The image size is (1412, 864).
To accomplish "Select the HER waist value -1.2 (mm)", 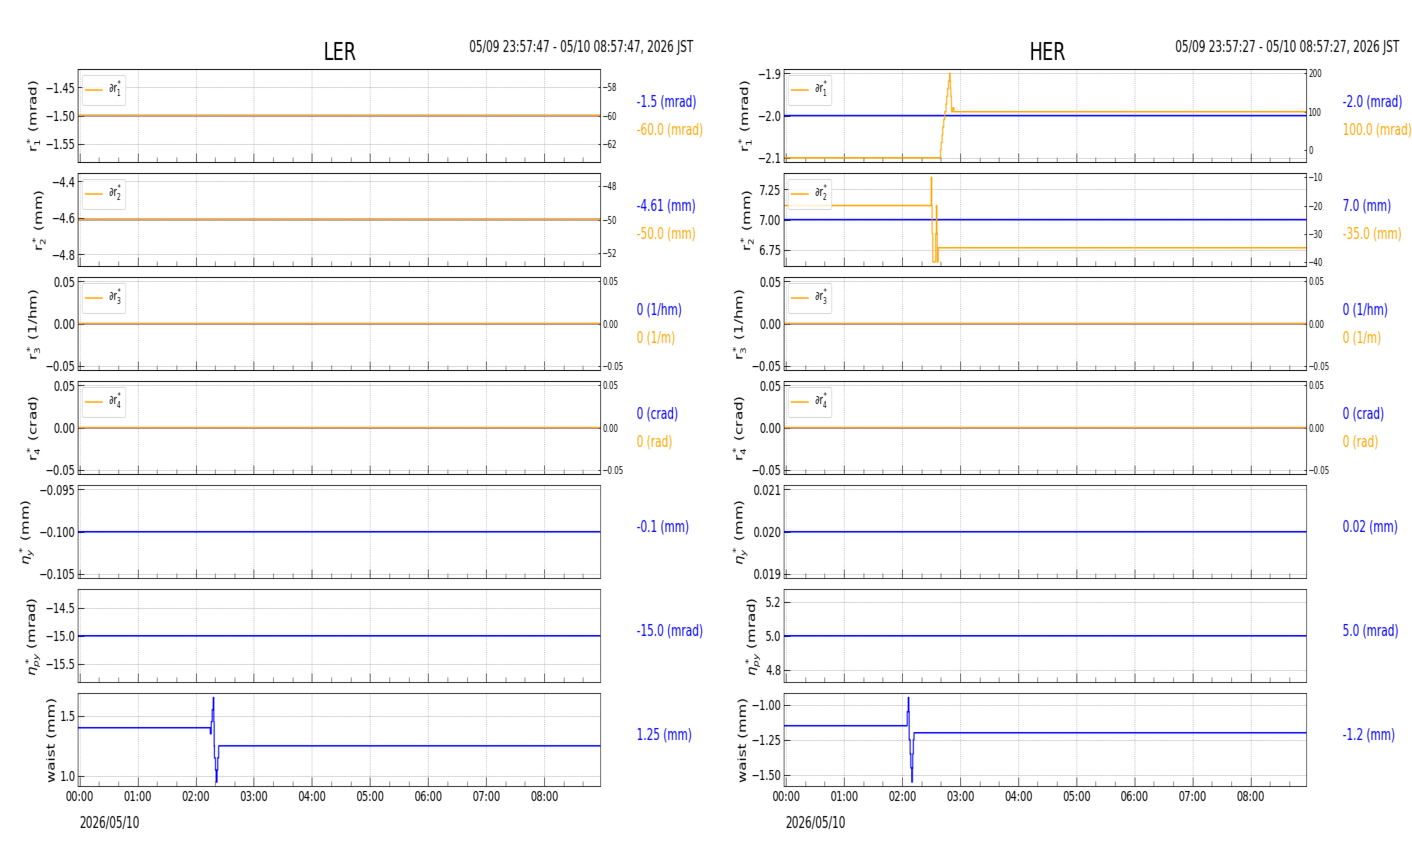I will click(x=1368, y=735).
